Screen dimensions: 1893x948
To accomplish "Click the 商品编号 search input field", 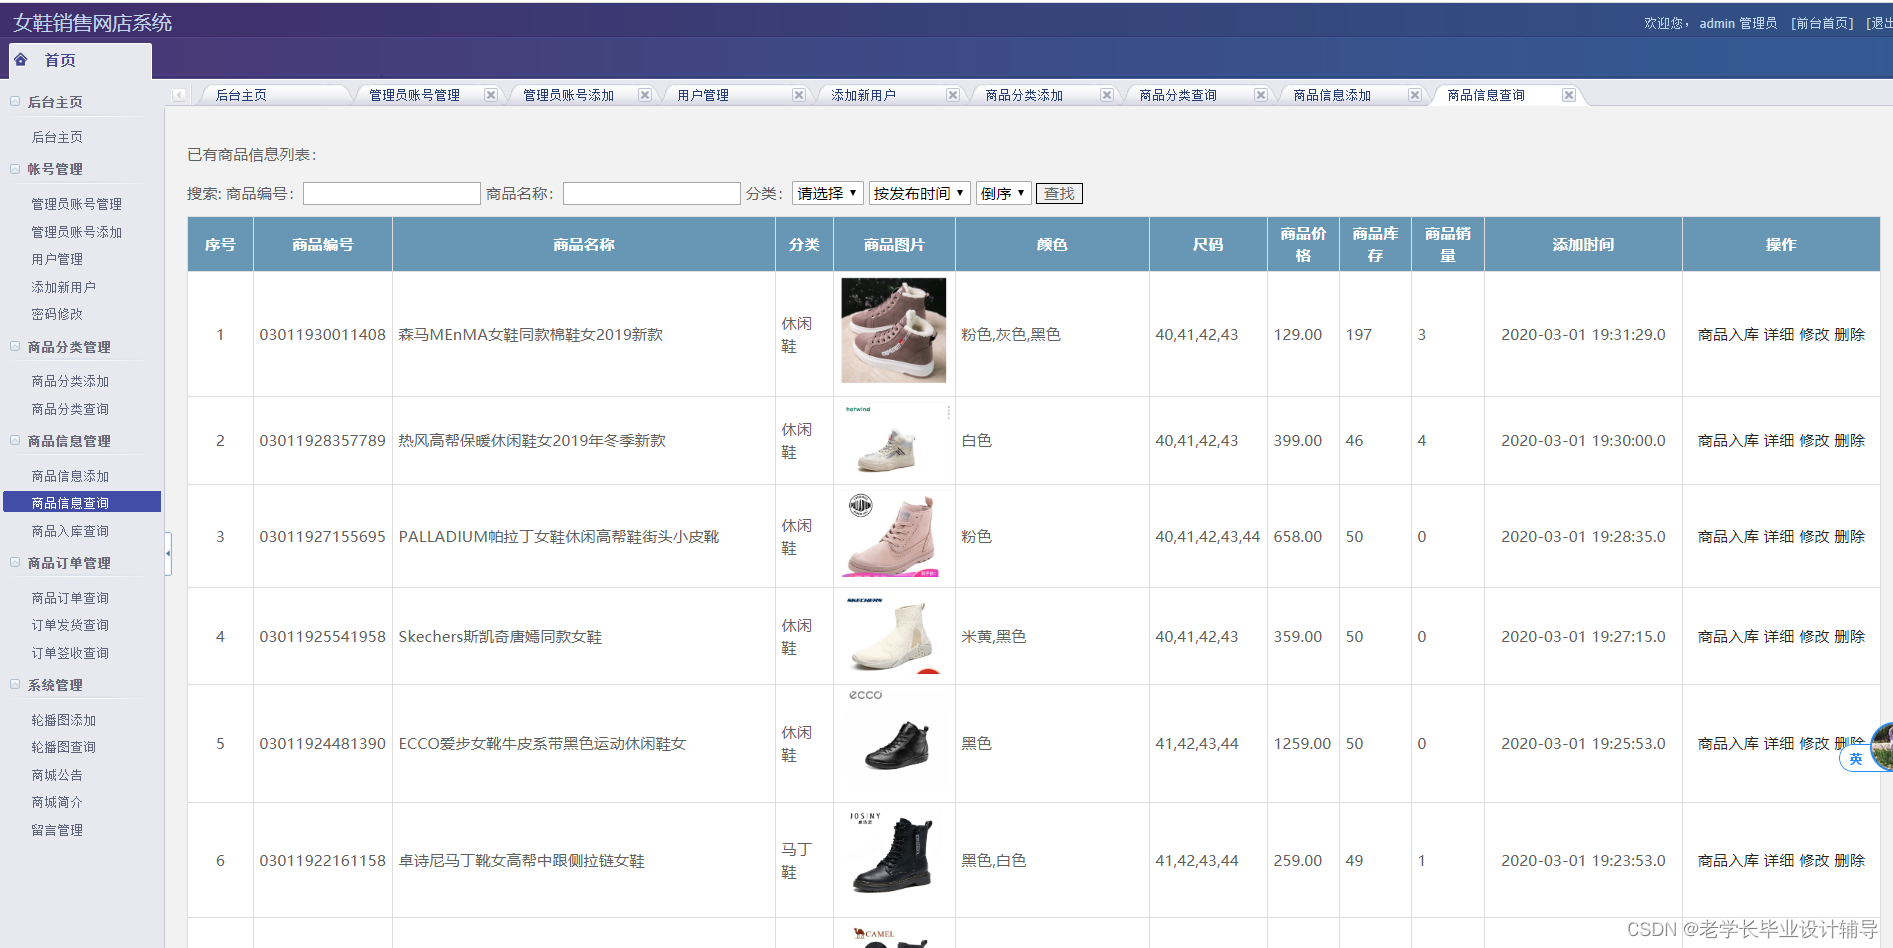I will (391, 192).
